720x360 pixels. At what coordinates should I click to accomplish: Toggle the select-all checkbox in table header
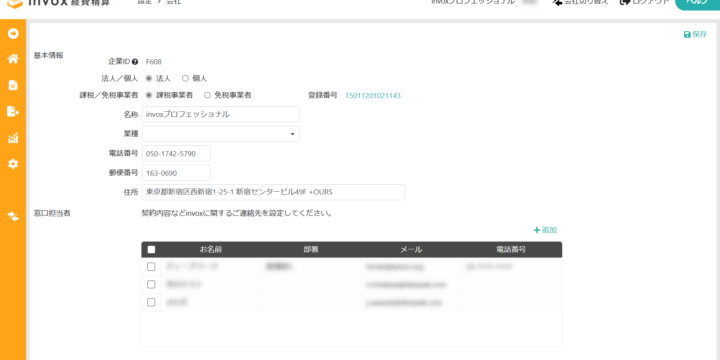[151, 250]
